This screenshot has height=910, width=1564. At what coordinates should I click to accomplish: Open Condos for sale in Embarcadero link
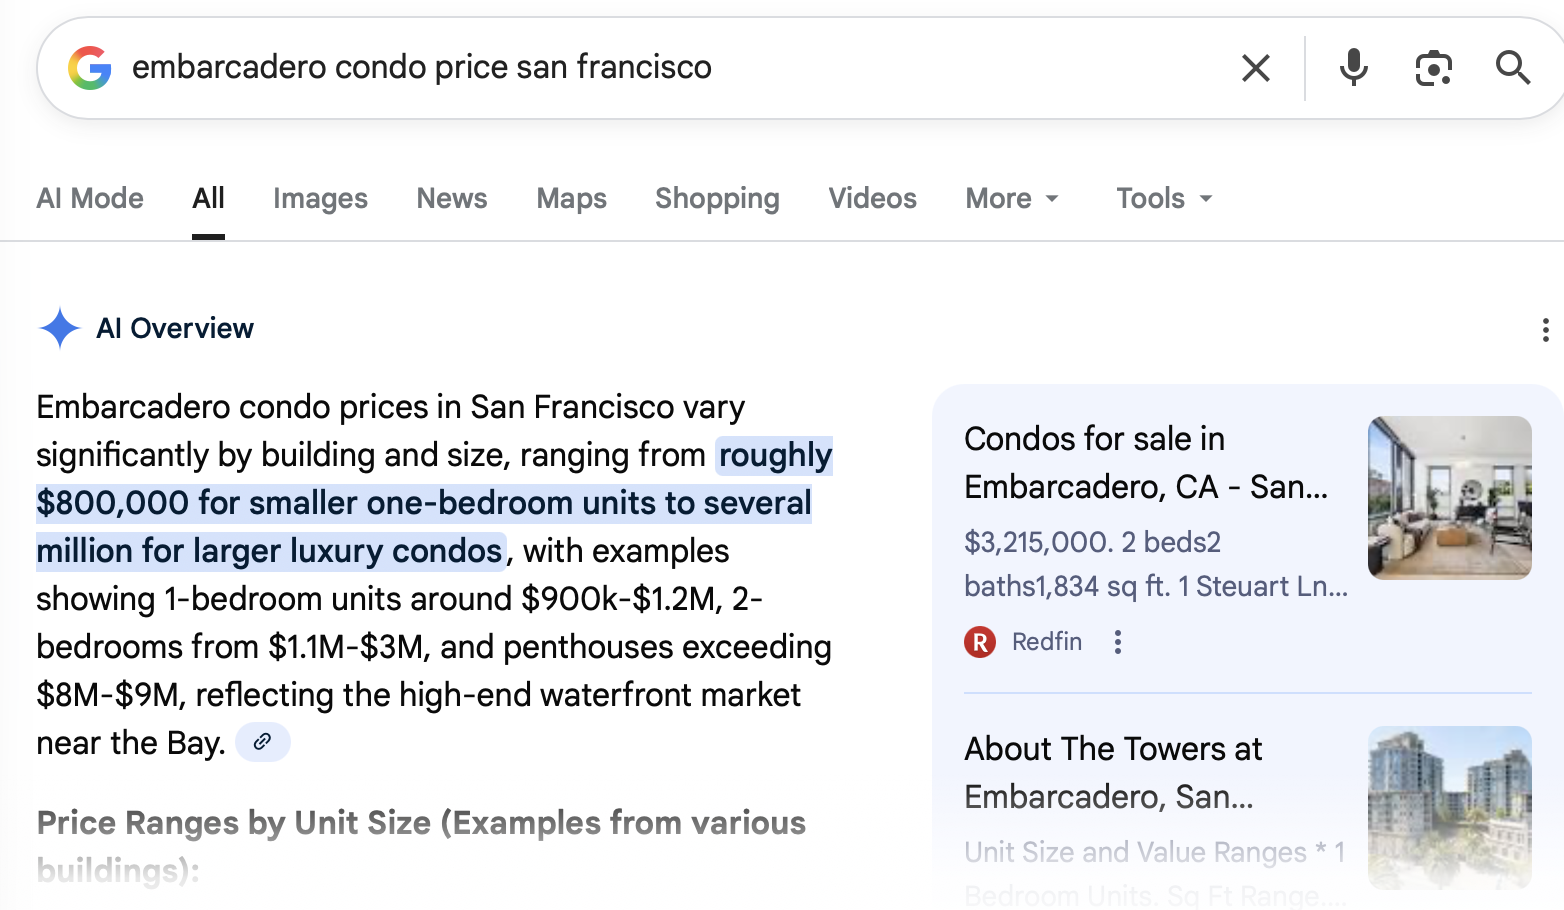tap(1146, 462)
